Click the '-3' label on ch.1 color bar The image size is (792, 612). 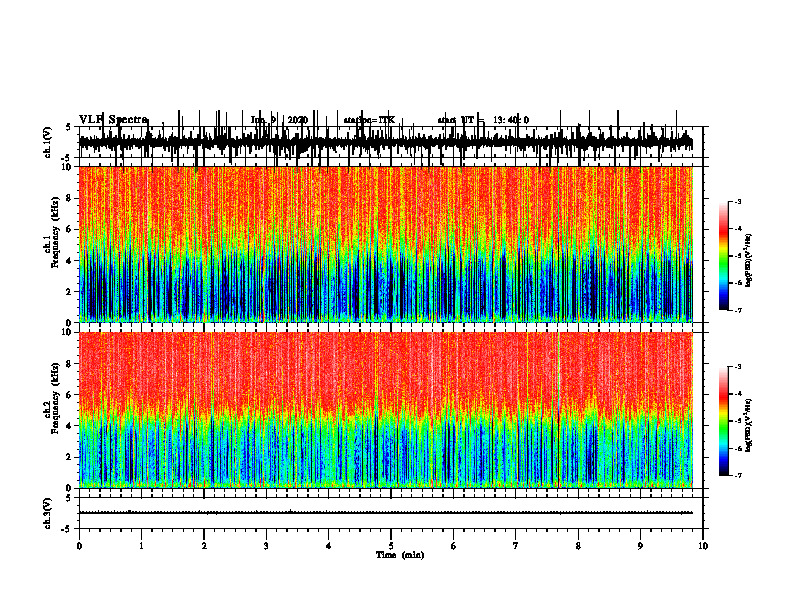737,201
